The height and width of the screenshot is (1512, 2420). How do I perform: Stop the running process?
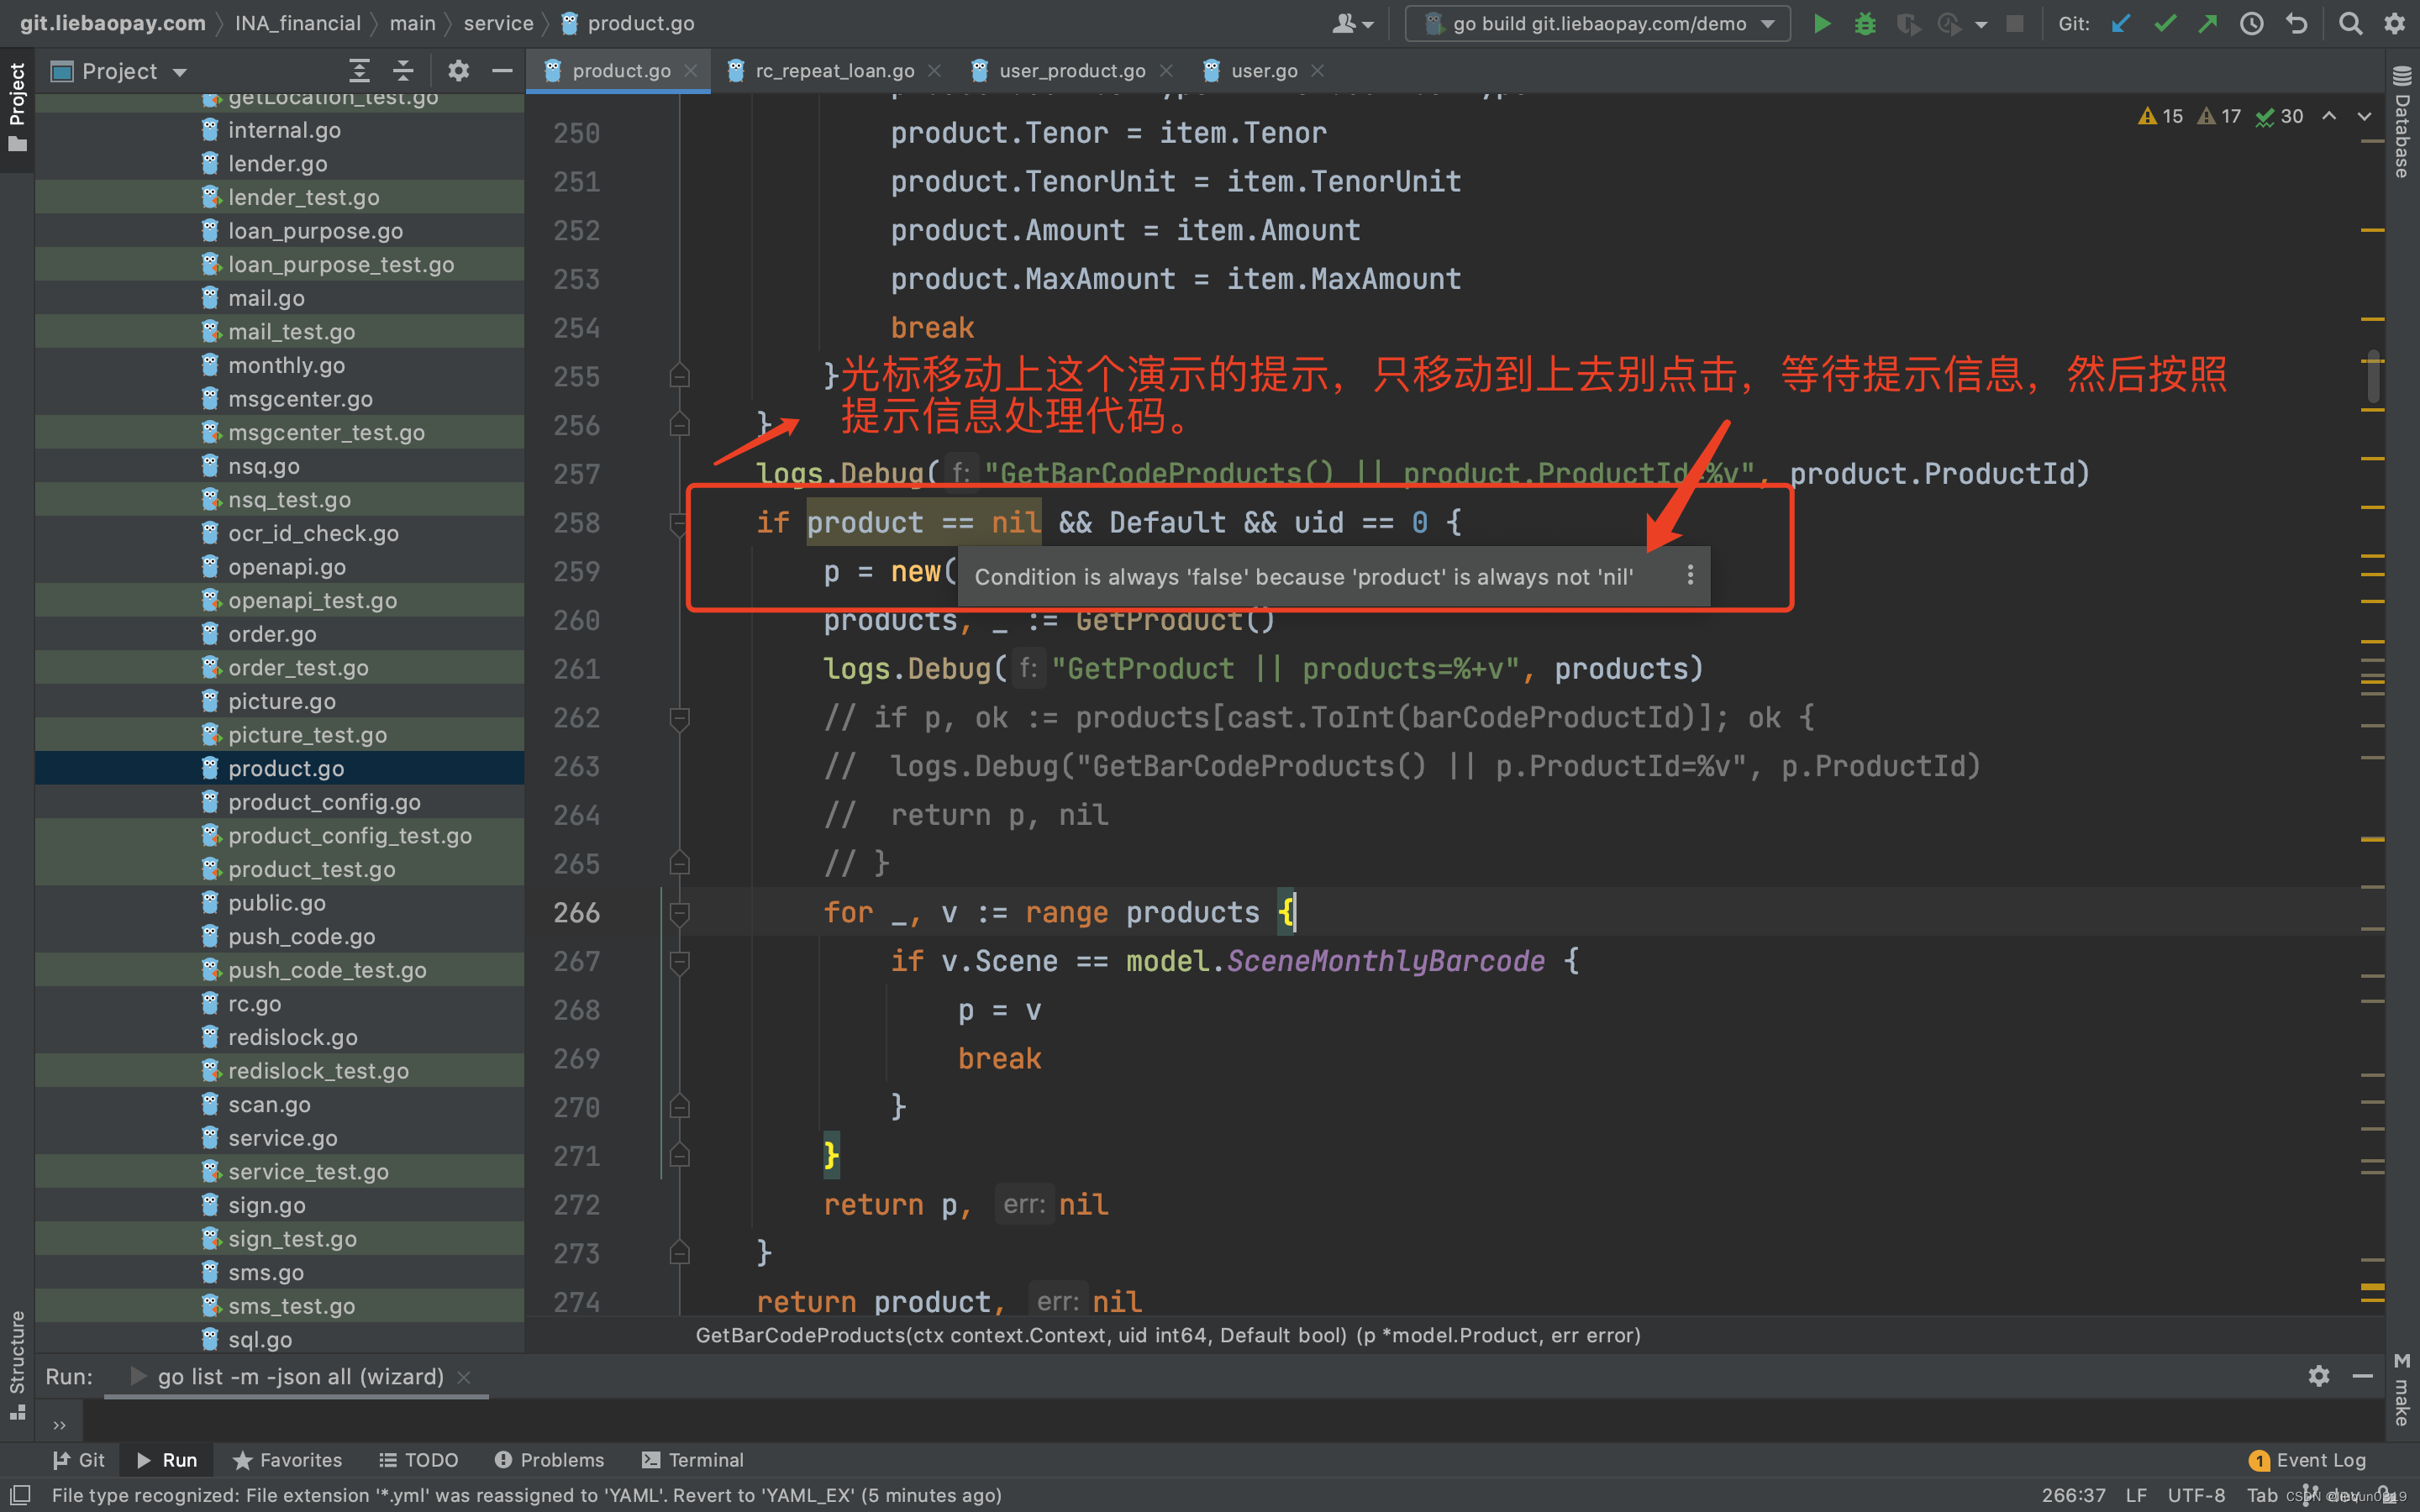tap(2015, 23)
